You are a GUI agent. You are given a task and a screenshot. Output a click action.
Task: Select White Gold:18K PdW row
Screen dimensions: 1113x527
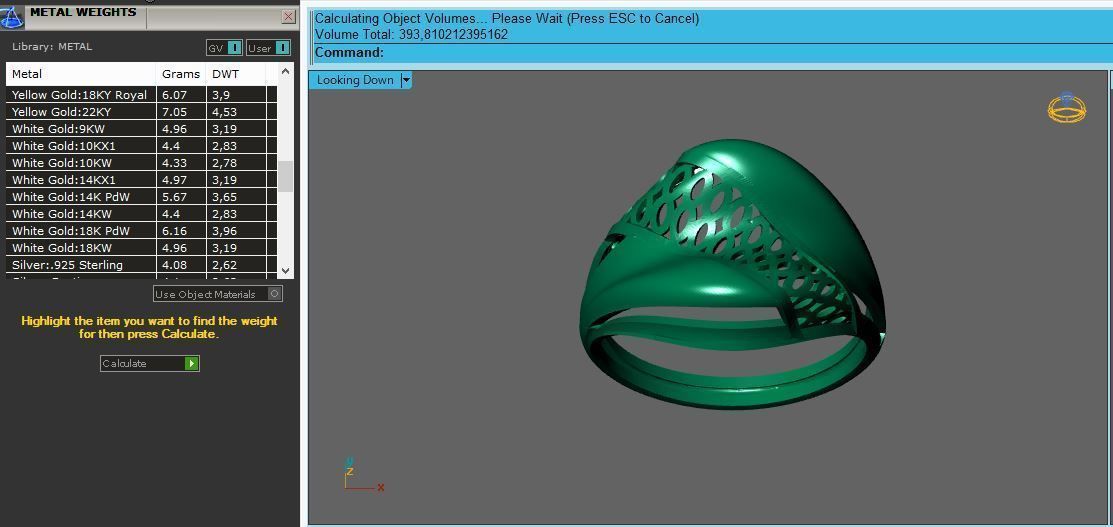(x=141, y=231)
